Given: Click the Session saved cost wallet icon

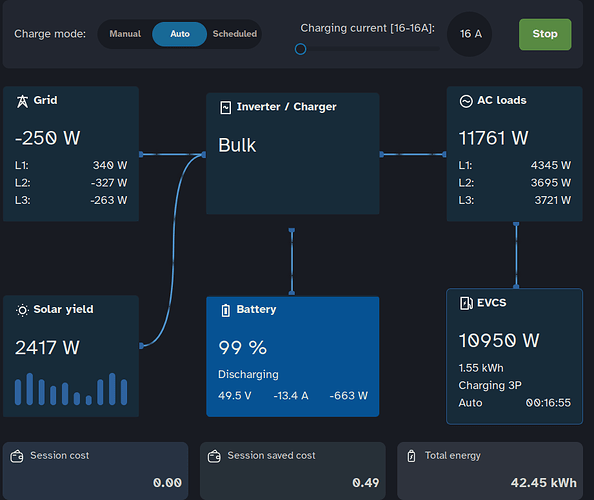Looking at the screenshot, I should (x=214, y=456).
